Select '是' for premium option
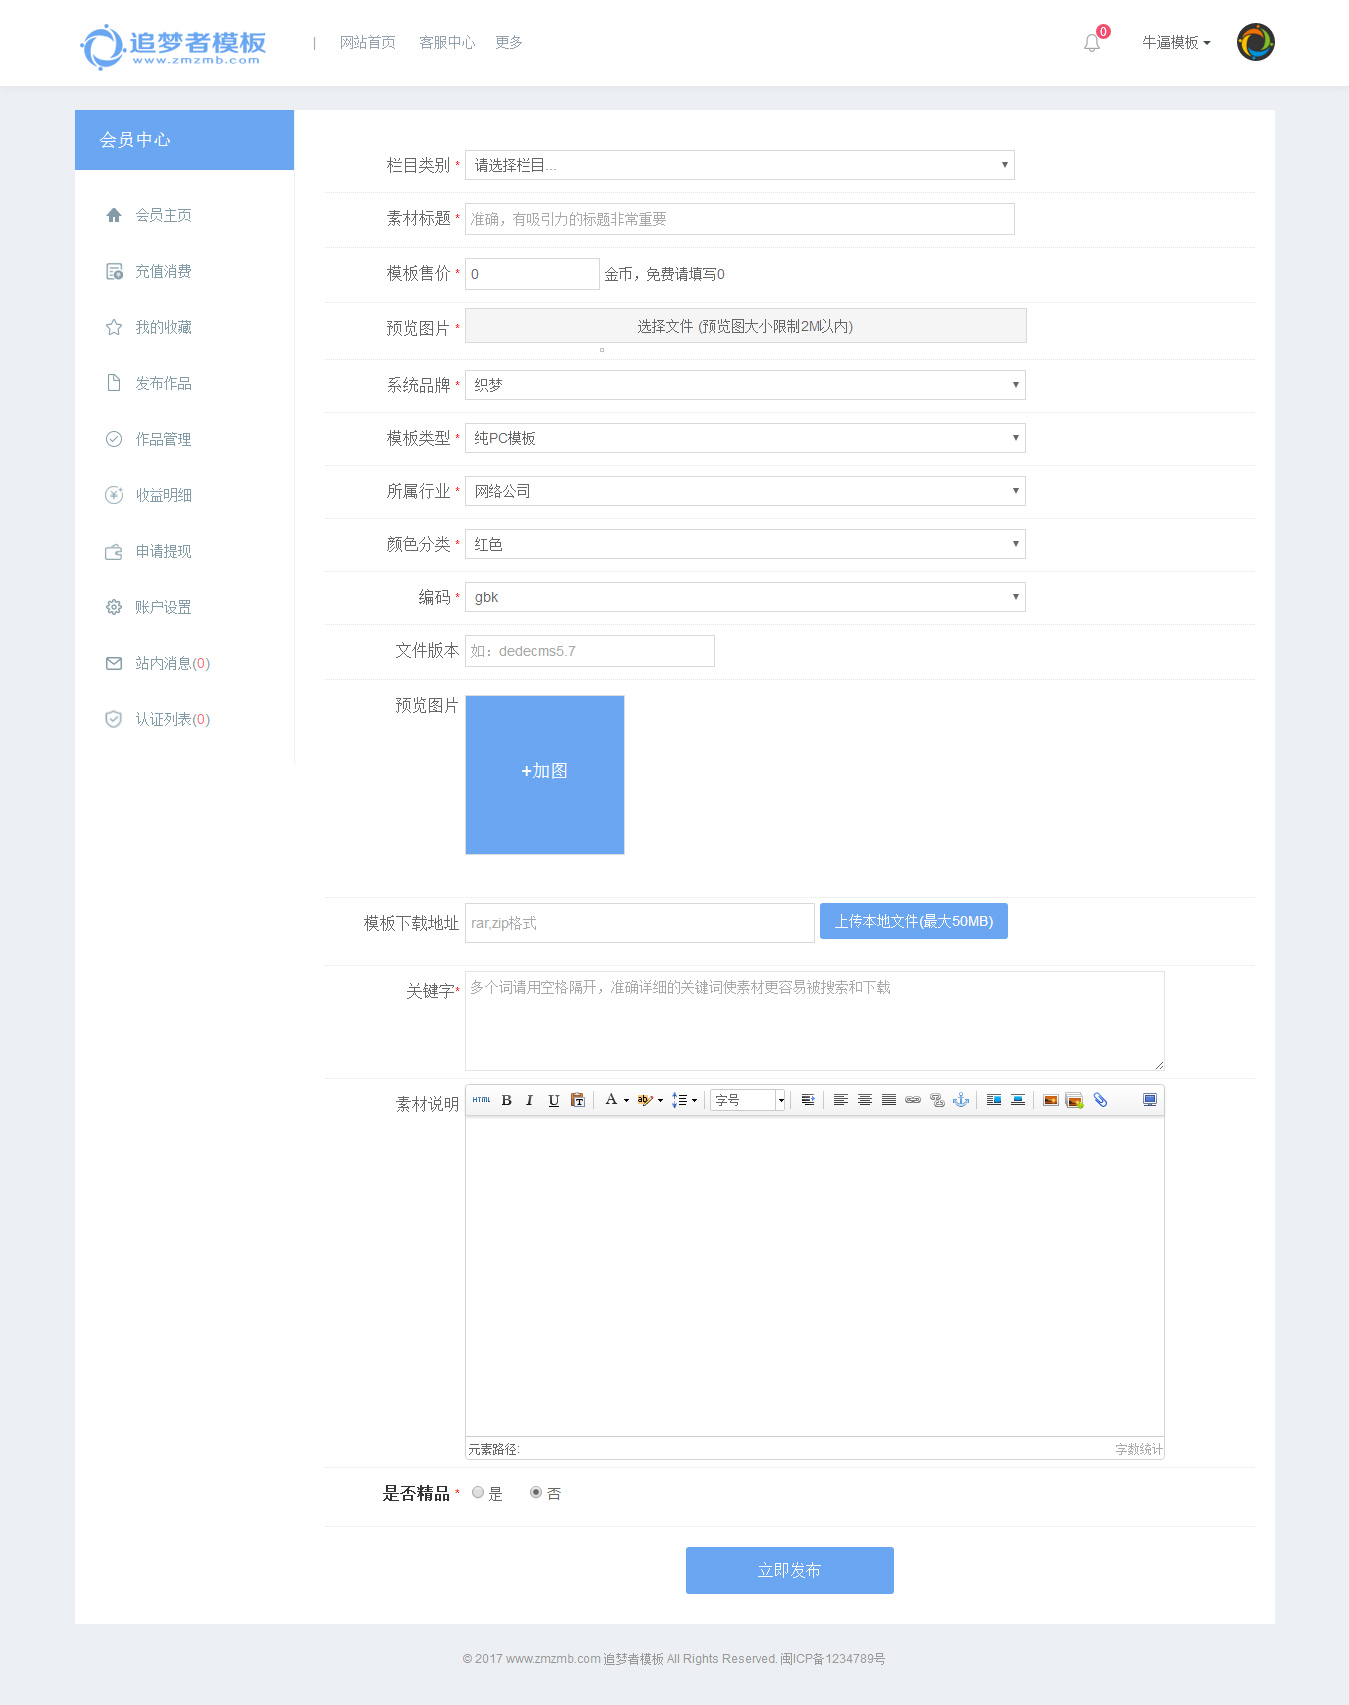The image size is (1349, 1705). (x=478, y=1492)
